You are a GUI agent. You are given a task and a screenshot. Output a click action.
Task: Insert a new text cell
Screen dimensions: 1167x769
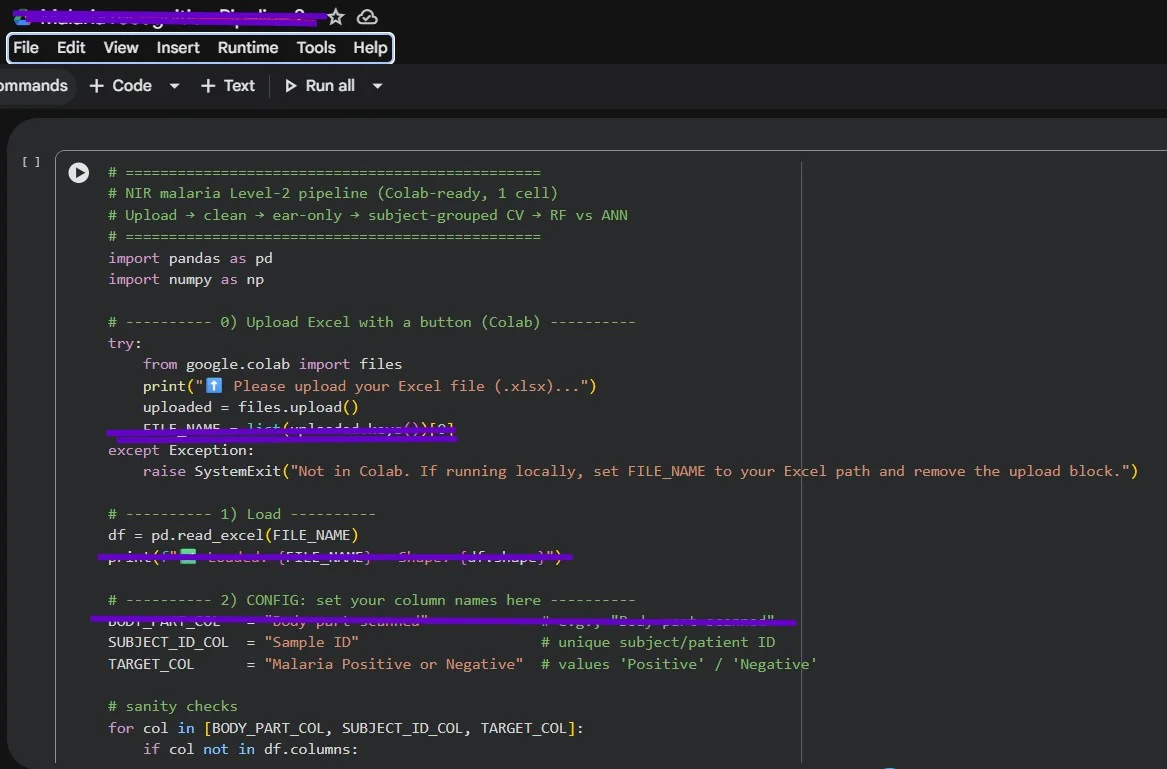(x=228, y=86)
